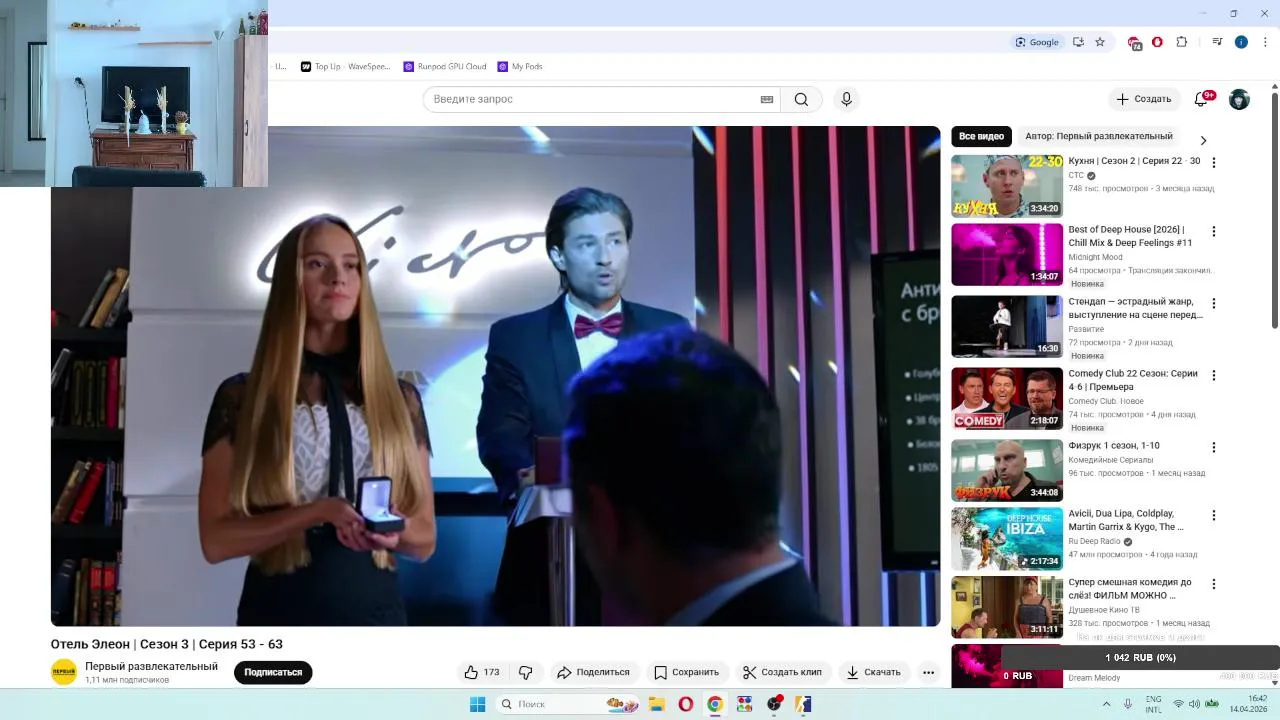Open the Best of Deep House thumbnail
1280x720 pixels.
[x=1007, y=254]
